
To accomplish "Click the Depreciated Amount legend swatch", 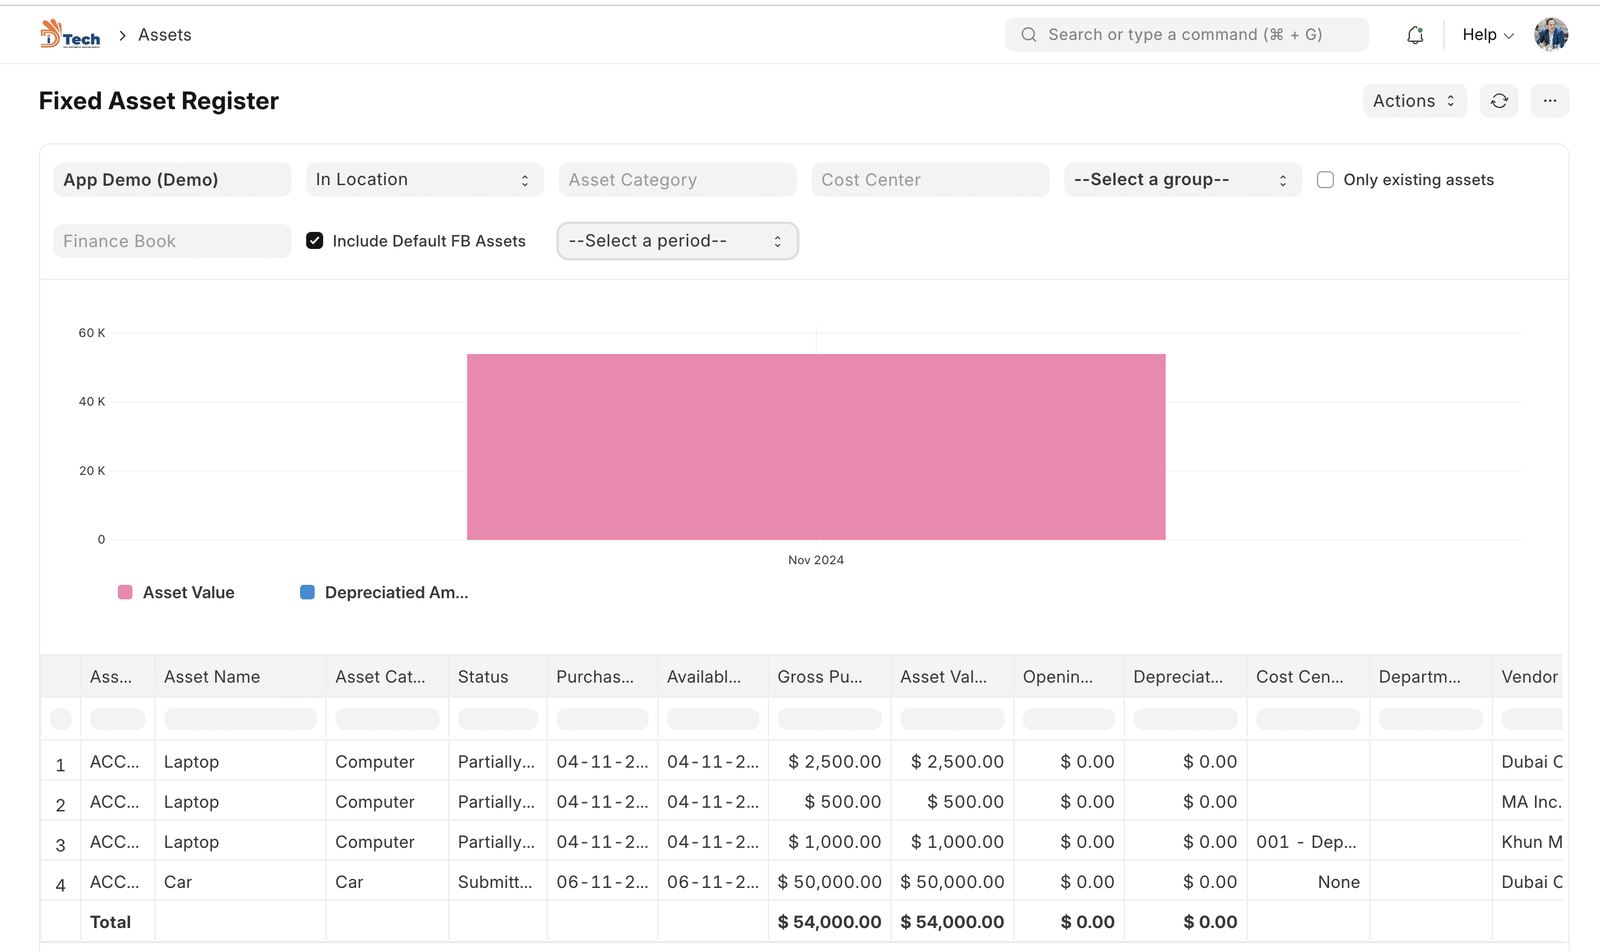I will click(x=307, y=593).
